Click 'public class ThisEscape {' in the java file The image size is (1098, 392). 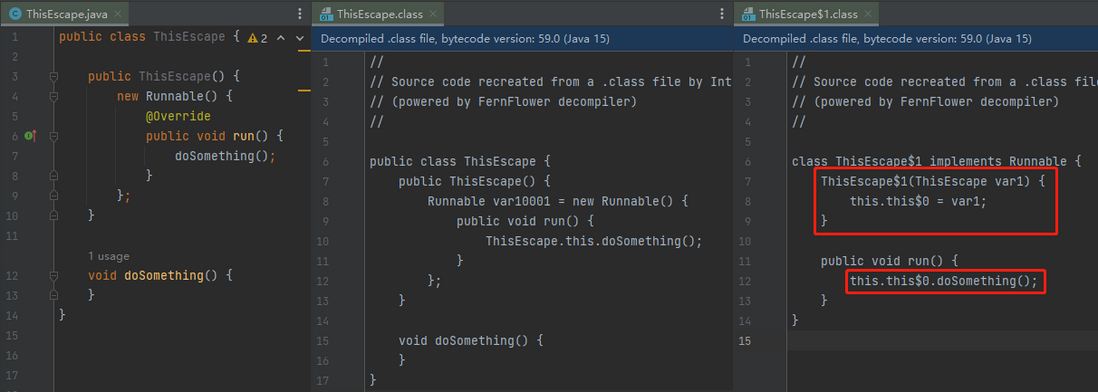[149, 36]
